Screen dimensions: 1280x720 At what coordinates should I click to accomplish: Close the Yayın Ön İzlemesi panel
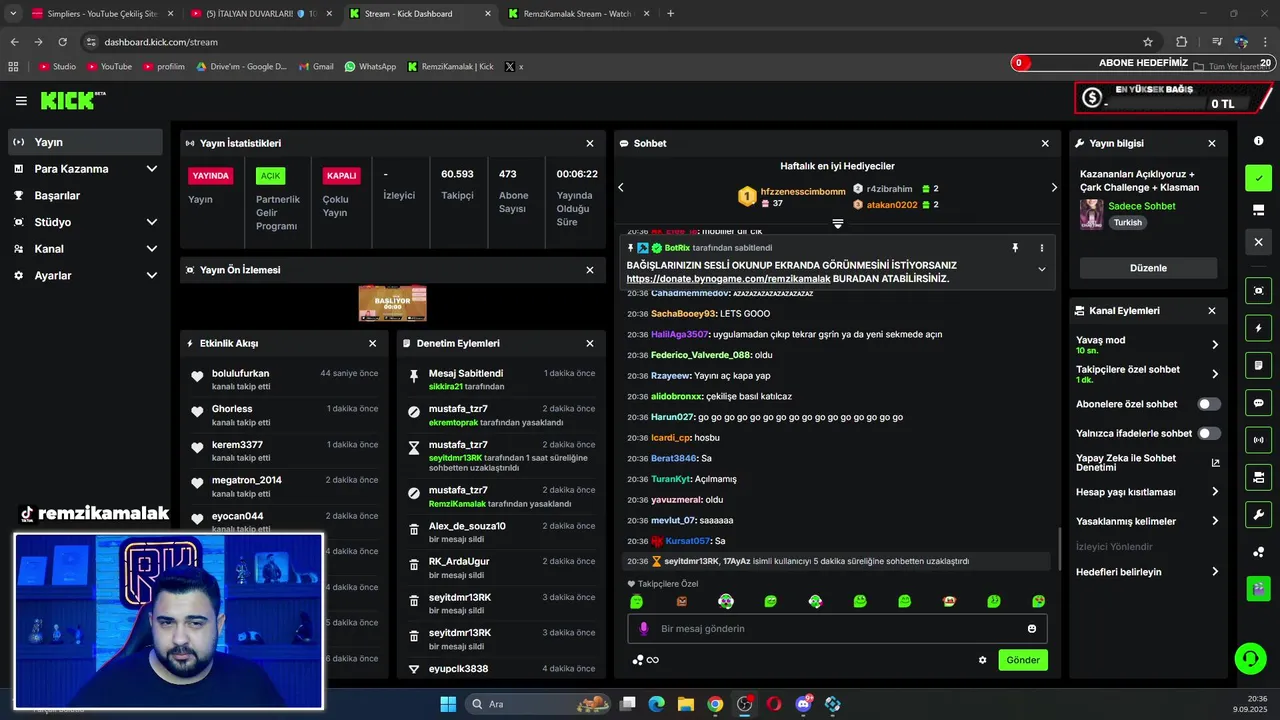pyautogui.click(x=590, y=270)
